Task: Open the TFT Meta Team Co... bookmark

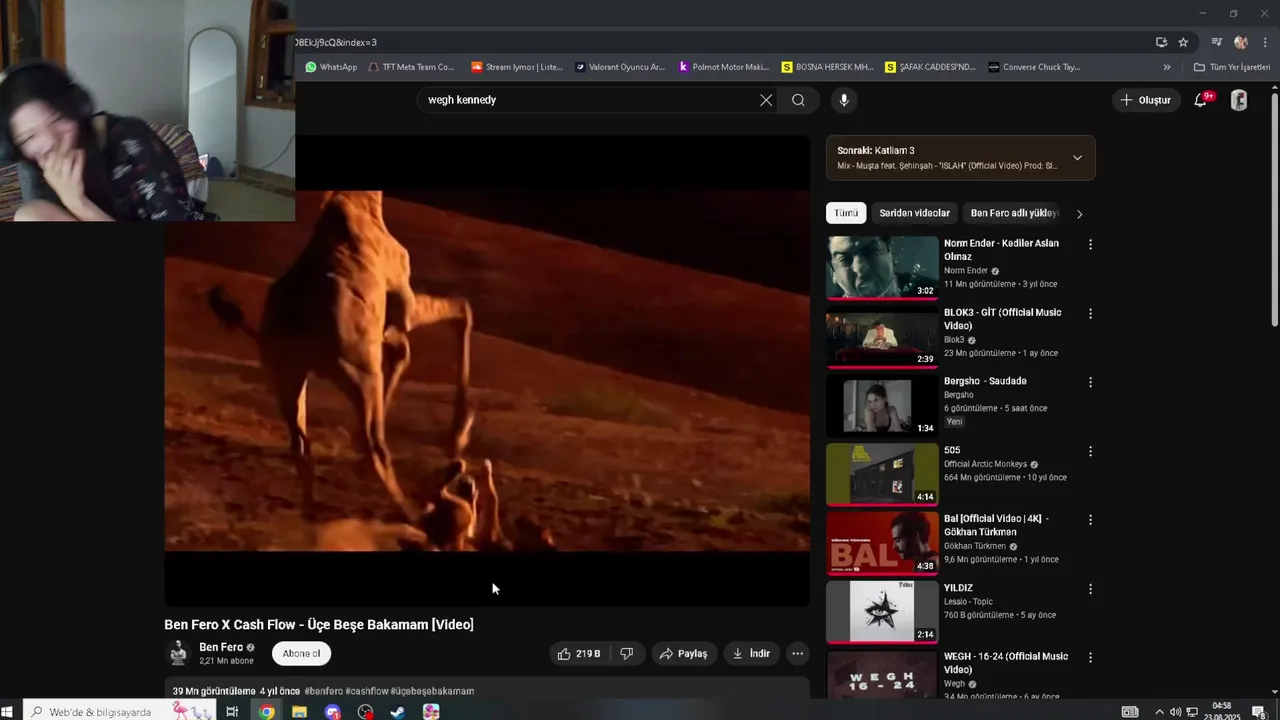Action: 411,67
